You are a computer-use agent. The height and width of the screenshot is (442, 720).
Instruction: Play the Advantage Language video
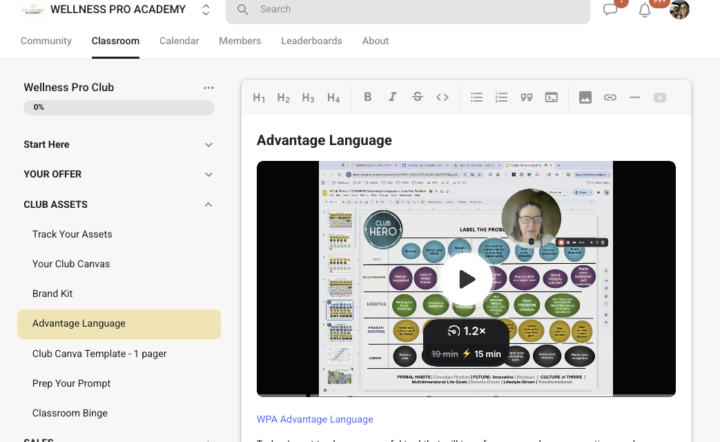[x=466, y=279]
